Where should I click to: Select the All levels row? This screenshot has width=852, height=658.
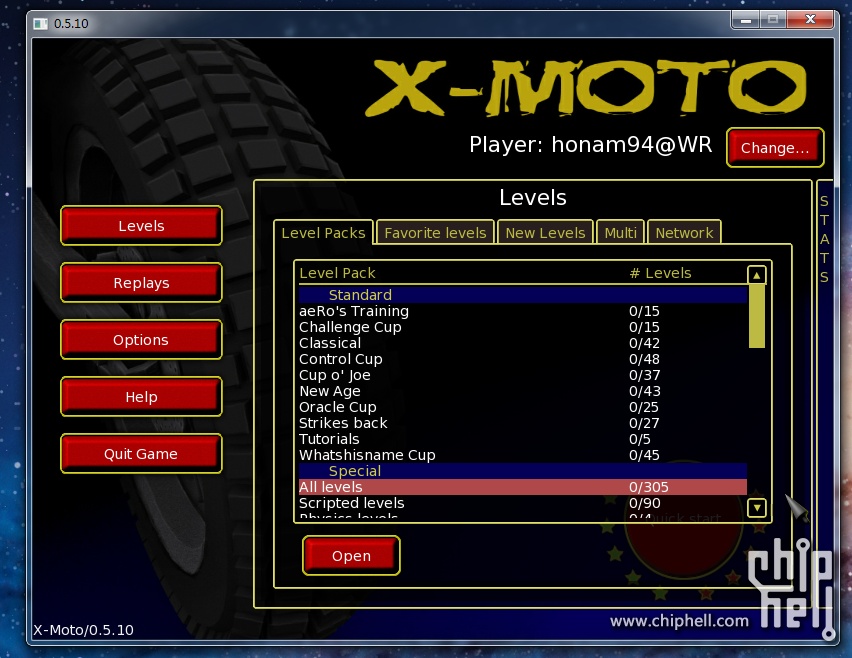tap(523, 487)
